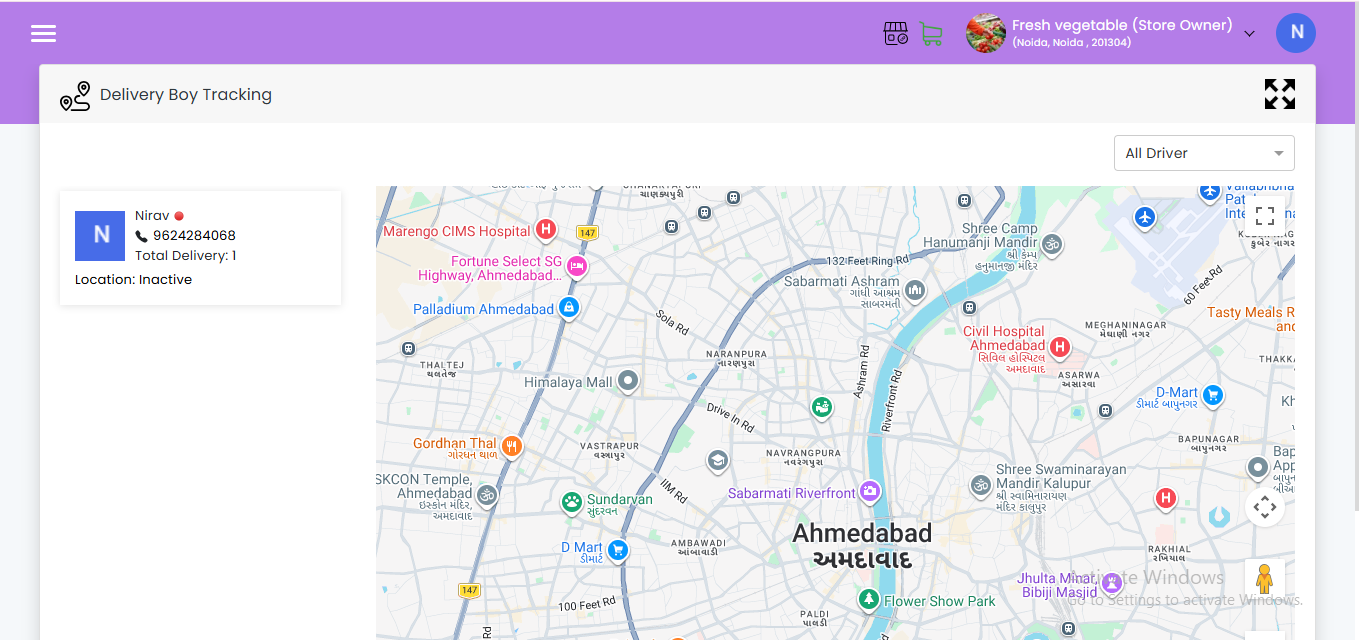Click the Fresh vegetable store thumbnail
The image size is (1359, 640).
(x=985, y=33)
